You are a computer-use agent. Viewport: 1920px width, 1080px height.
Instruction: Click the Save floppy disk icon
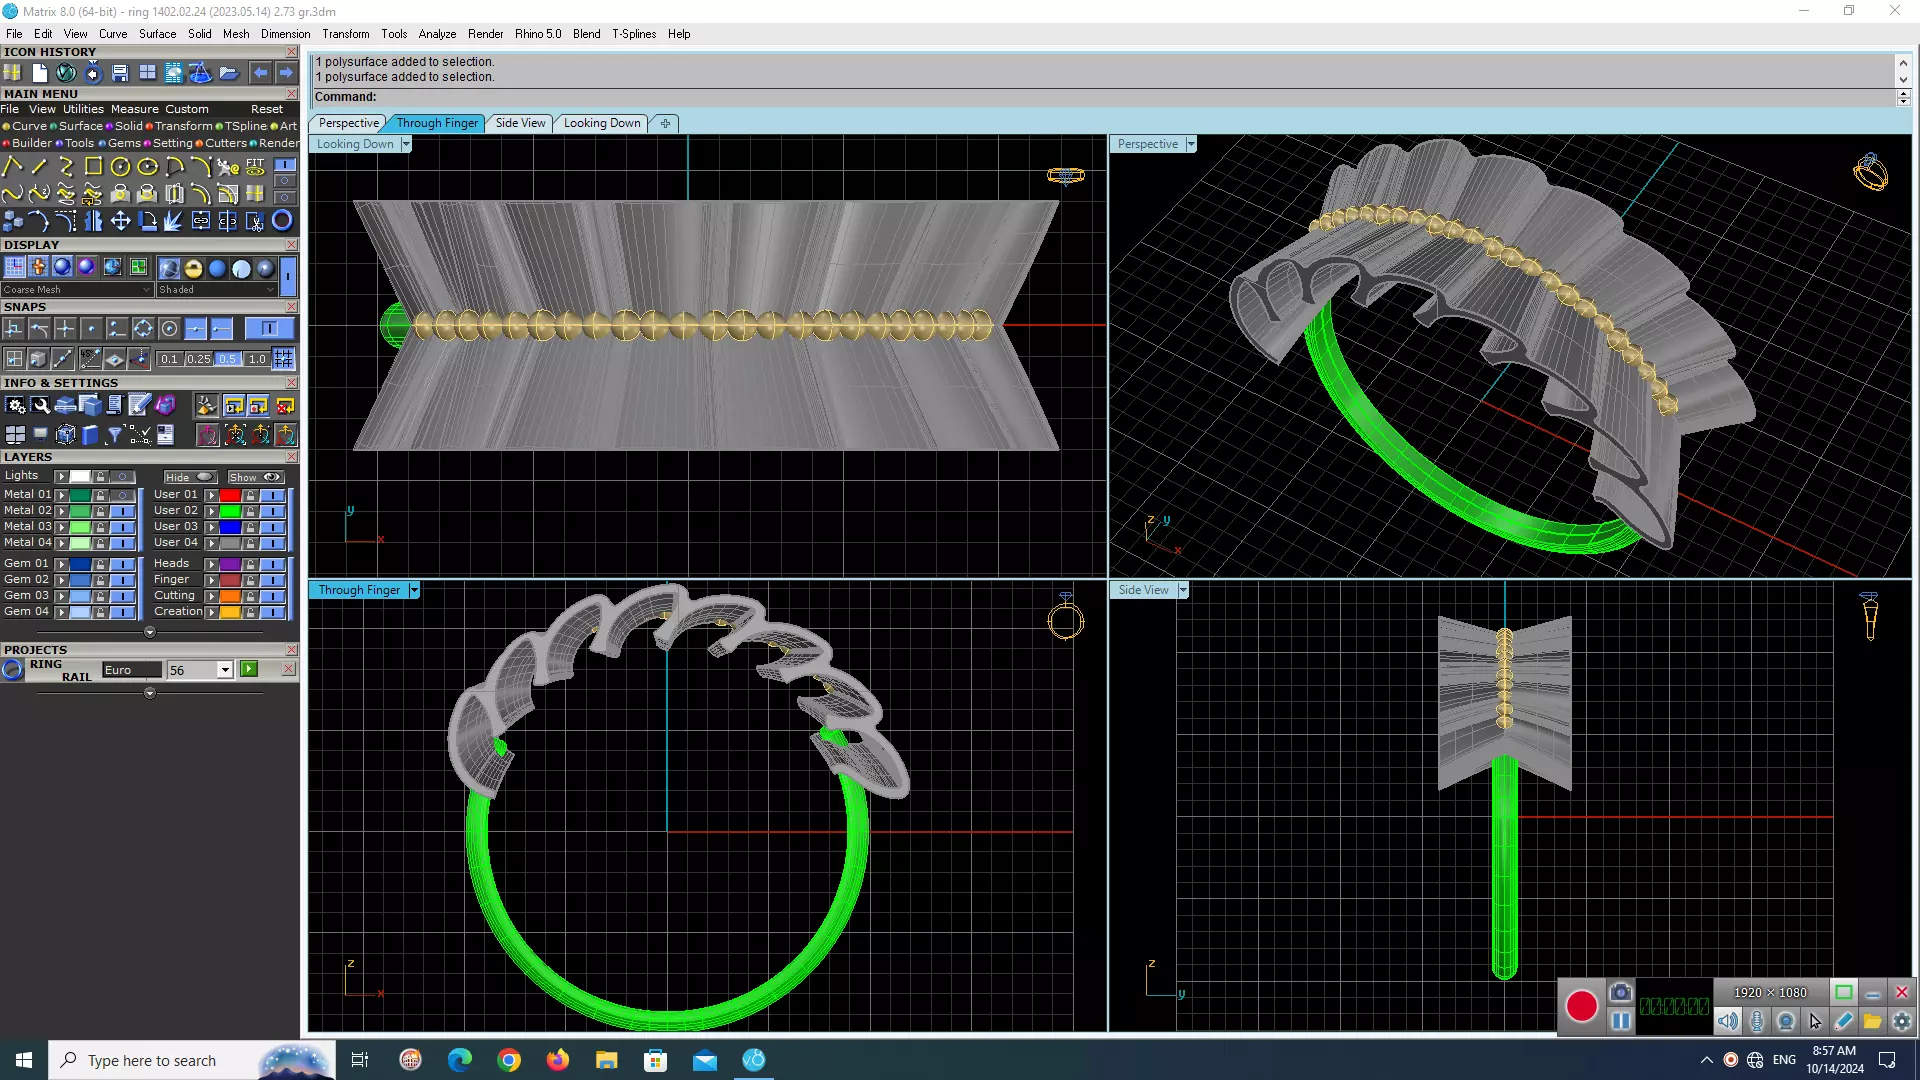click(120, 73)
